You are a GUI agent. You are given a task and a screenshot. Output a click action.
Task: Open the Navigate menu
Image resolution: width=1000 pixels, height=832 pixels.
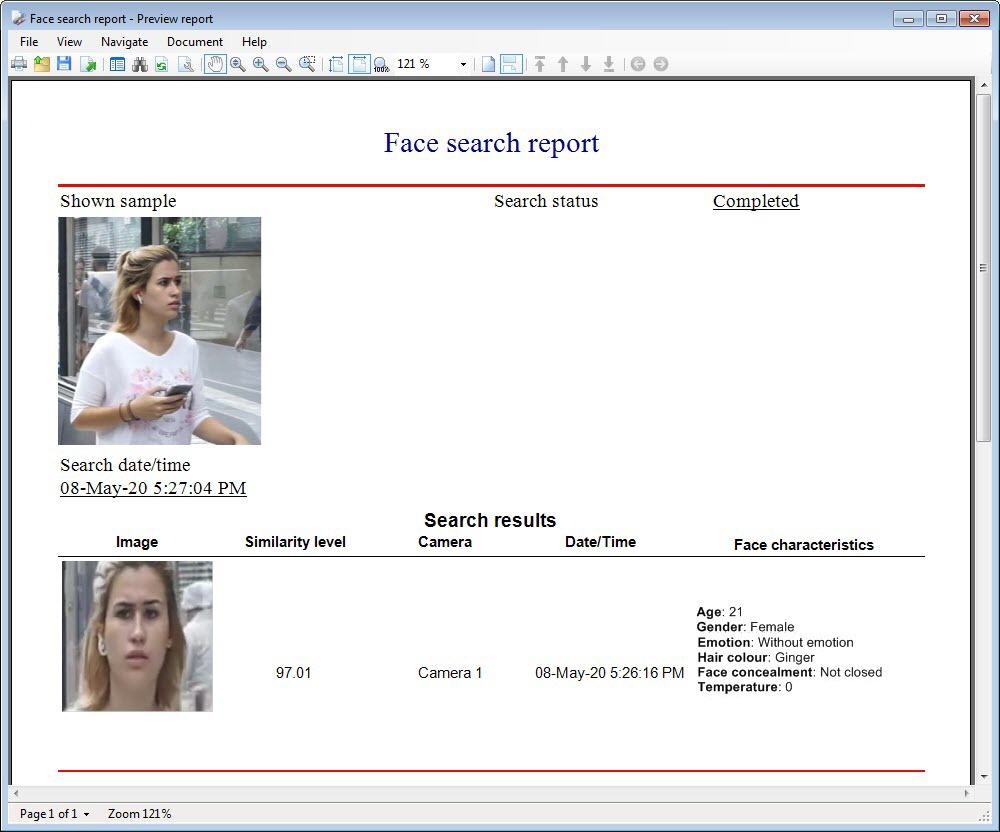click(124, 42)
